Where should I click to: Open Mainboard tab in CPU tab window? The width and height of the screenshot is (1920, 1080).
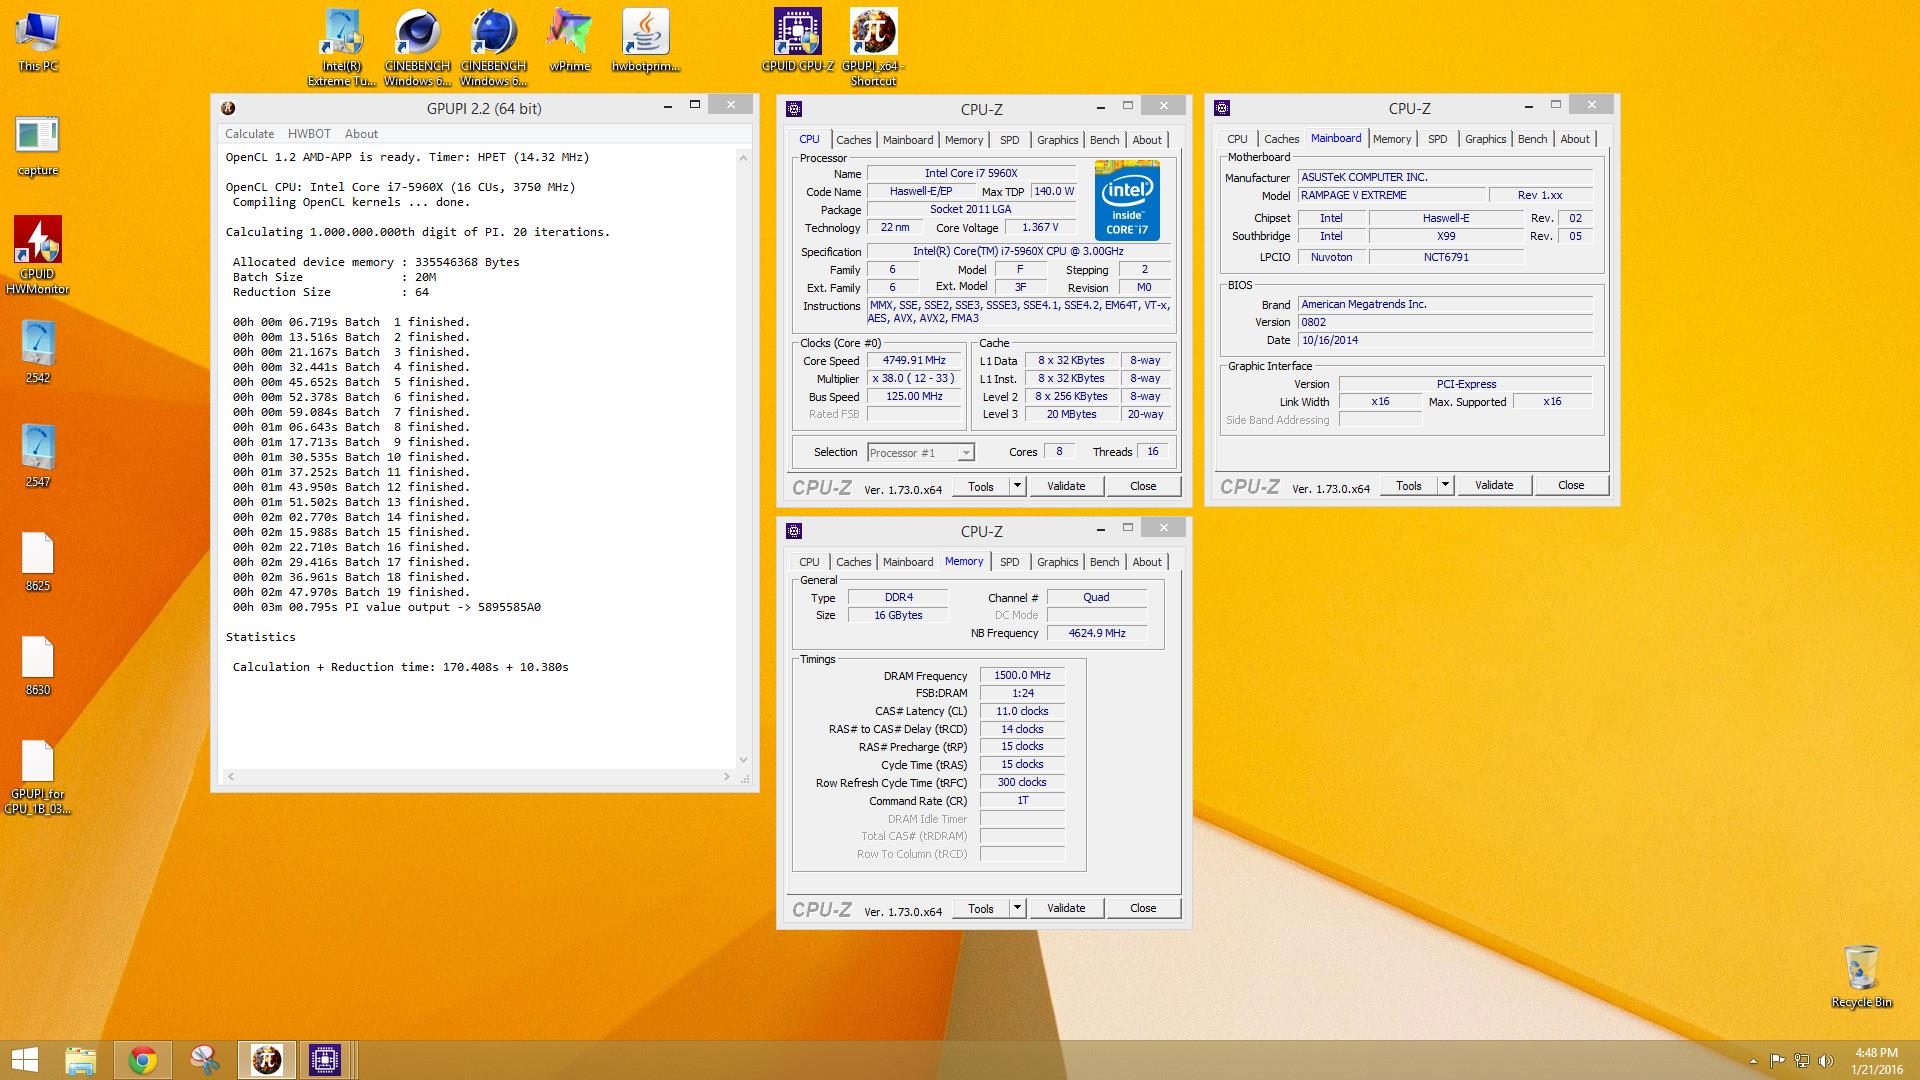coord(908,140)
